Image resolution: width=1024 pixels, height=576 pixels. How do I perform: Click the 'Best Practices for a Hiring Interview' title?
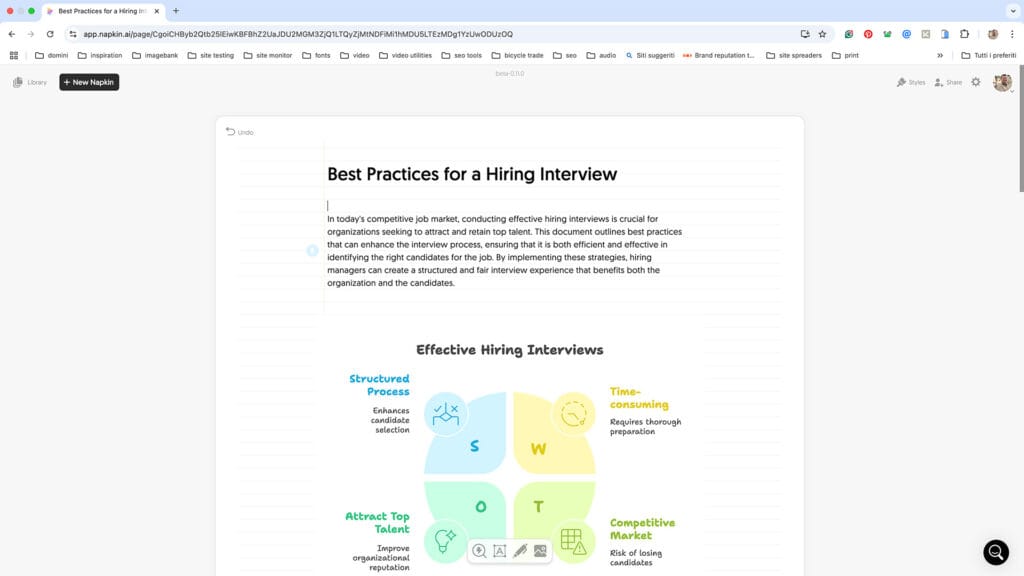point(472,174)
